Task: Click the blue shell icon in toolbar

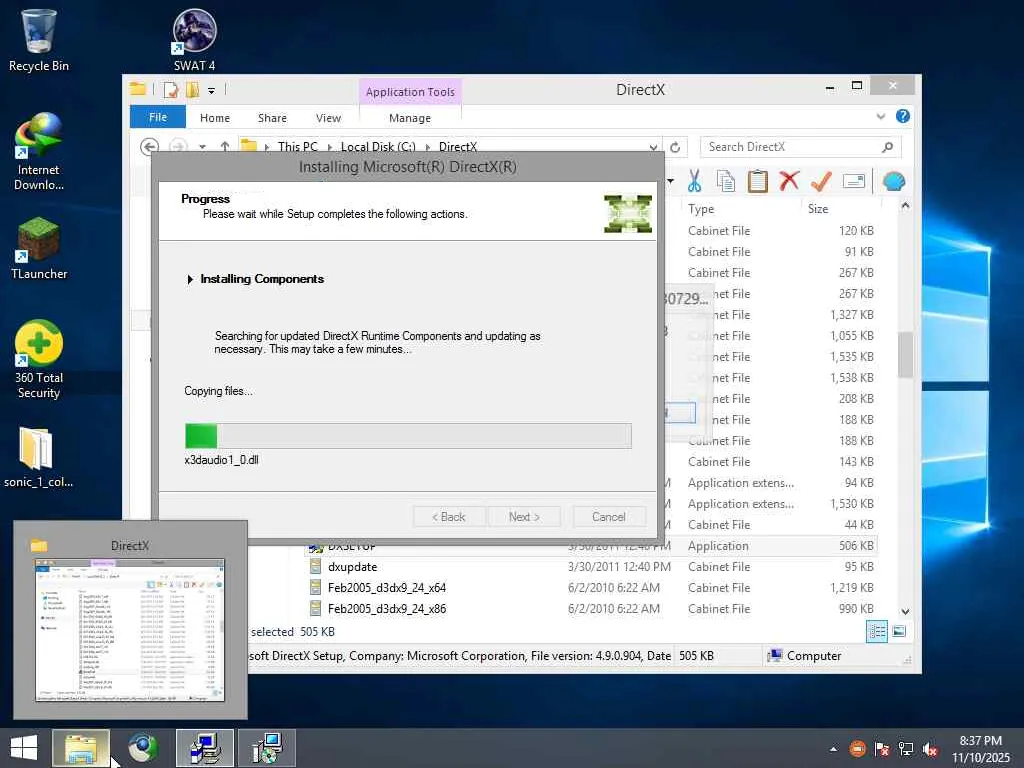Action: coord(893,181)
